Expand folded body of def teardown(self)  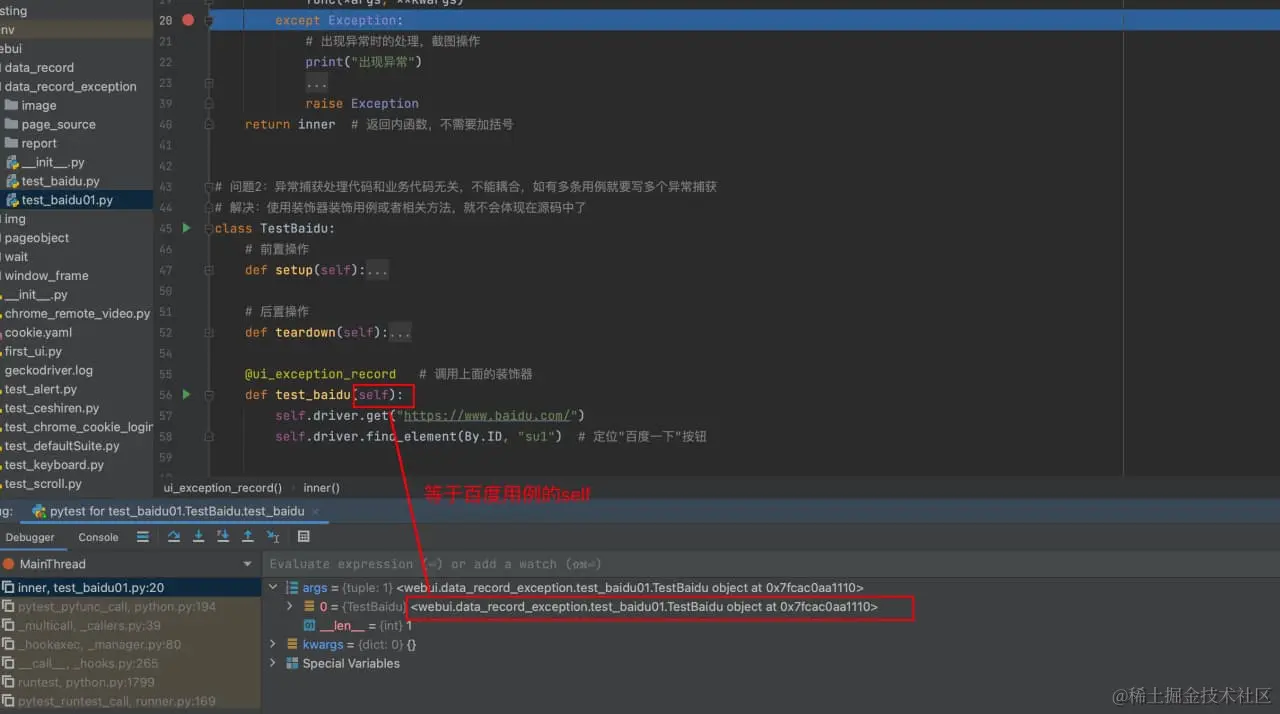click(400, 332)
